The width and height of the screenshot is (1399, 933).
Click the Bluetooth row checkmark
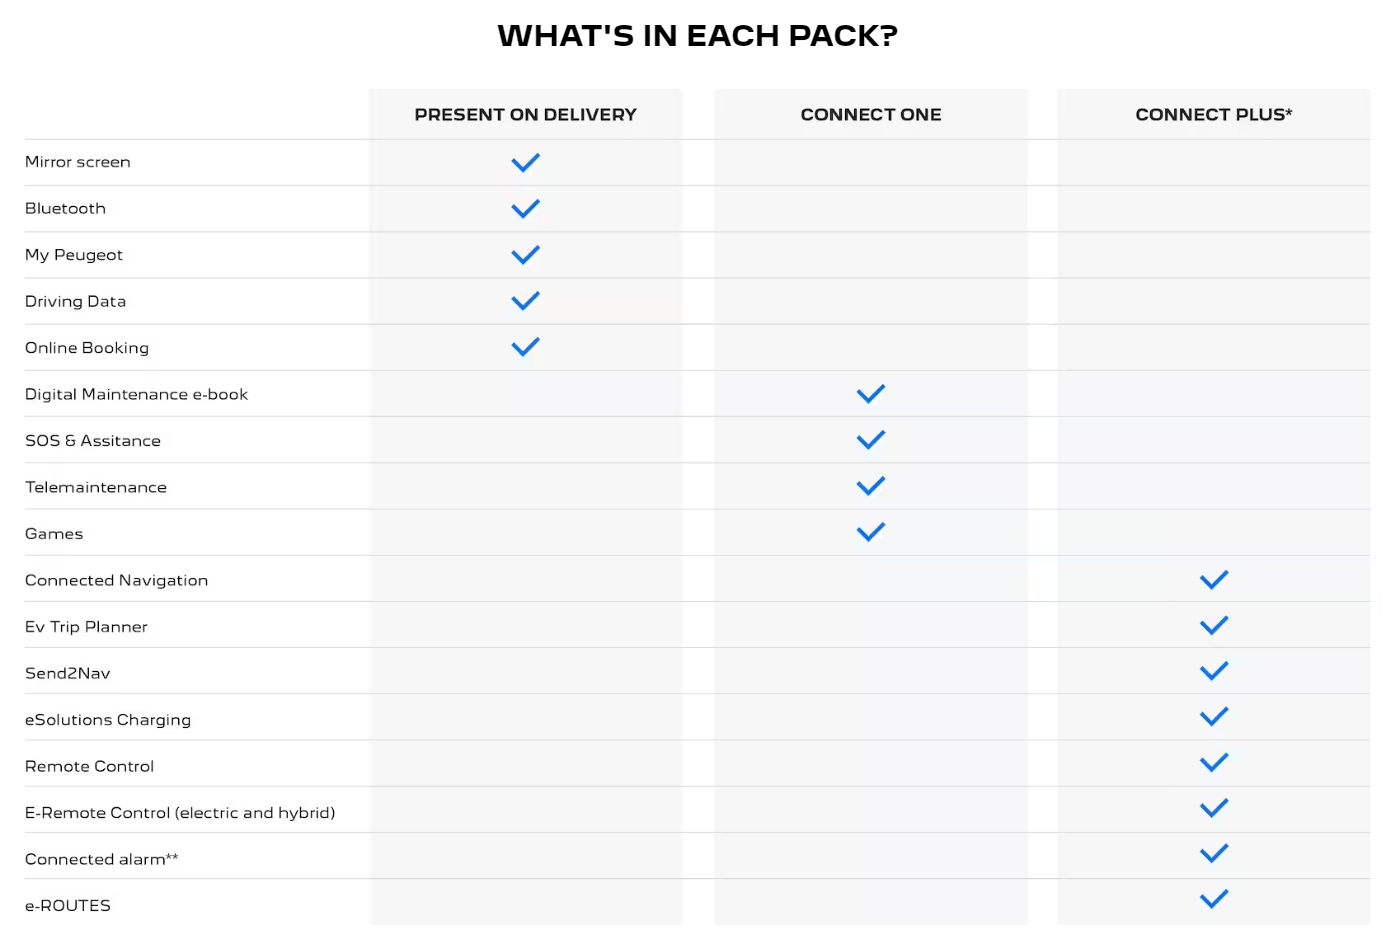pos(525,209)
